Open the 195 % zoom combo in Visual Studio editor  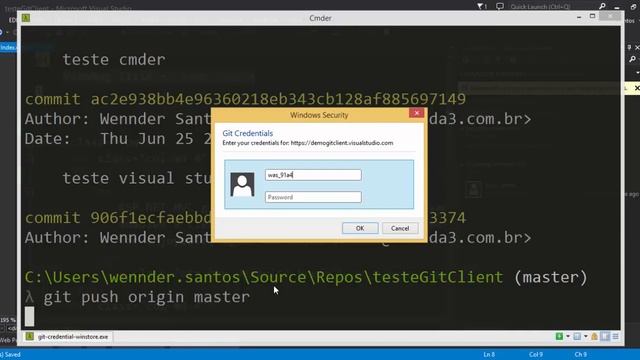click(x=8, y=320)
